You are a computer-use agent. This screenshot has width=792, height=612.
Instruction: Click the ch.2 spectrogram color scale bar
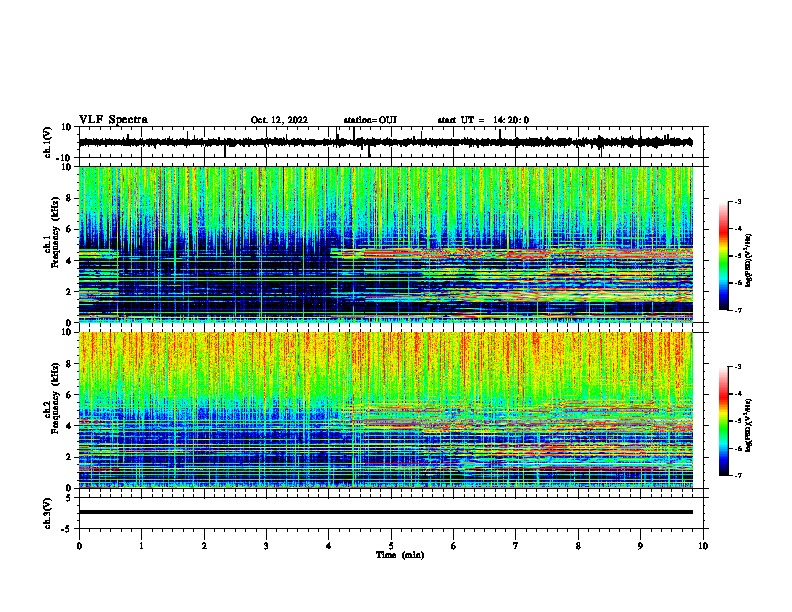click(x=724, y=421)
